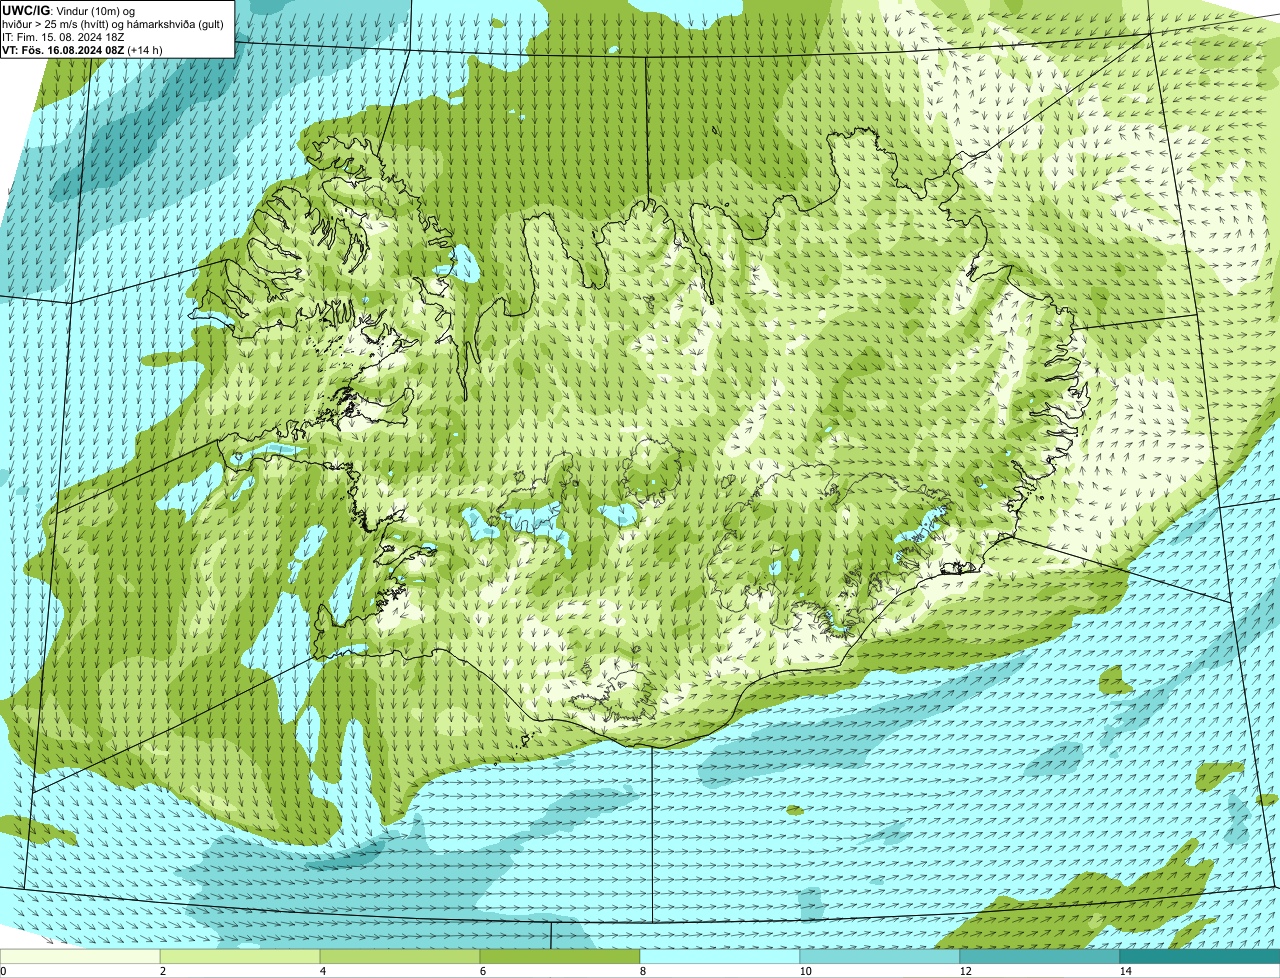
Task: Click the "12" scale label
Action: 965,971
